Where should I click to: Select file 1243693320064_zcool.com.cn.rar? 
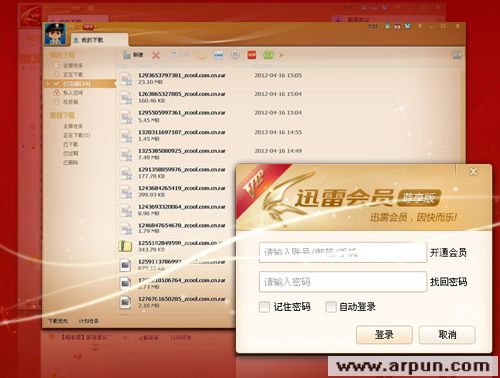pyautogui.click(x=182, y=207)
